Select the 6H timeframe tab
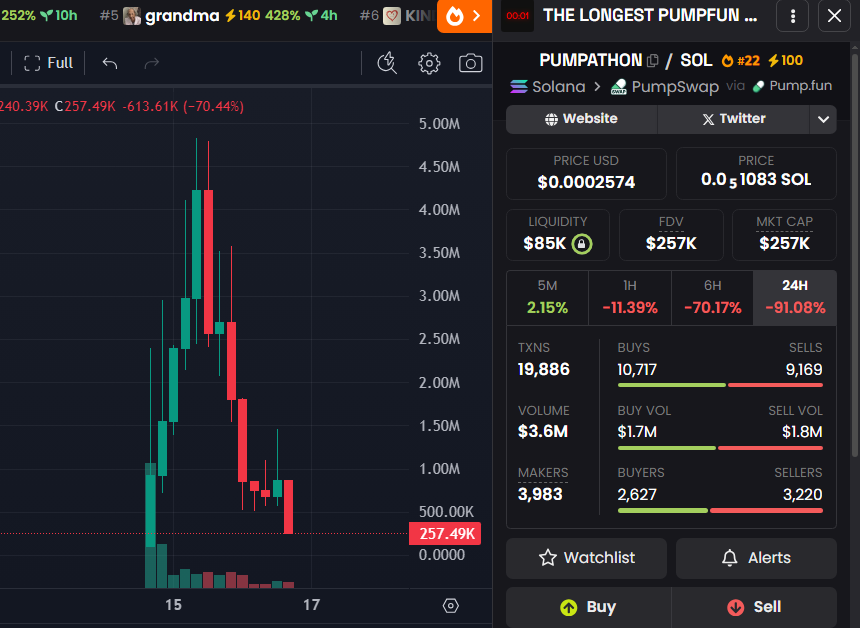This screenshot has height=628, width=860. click(712, 297)
